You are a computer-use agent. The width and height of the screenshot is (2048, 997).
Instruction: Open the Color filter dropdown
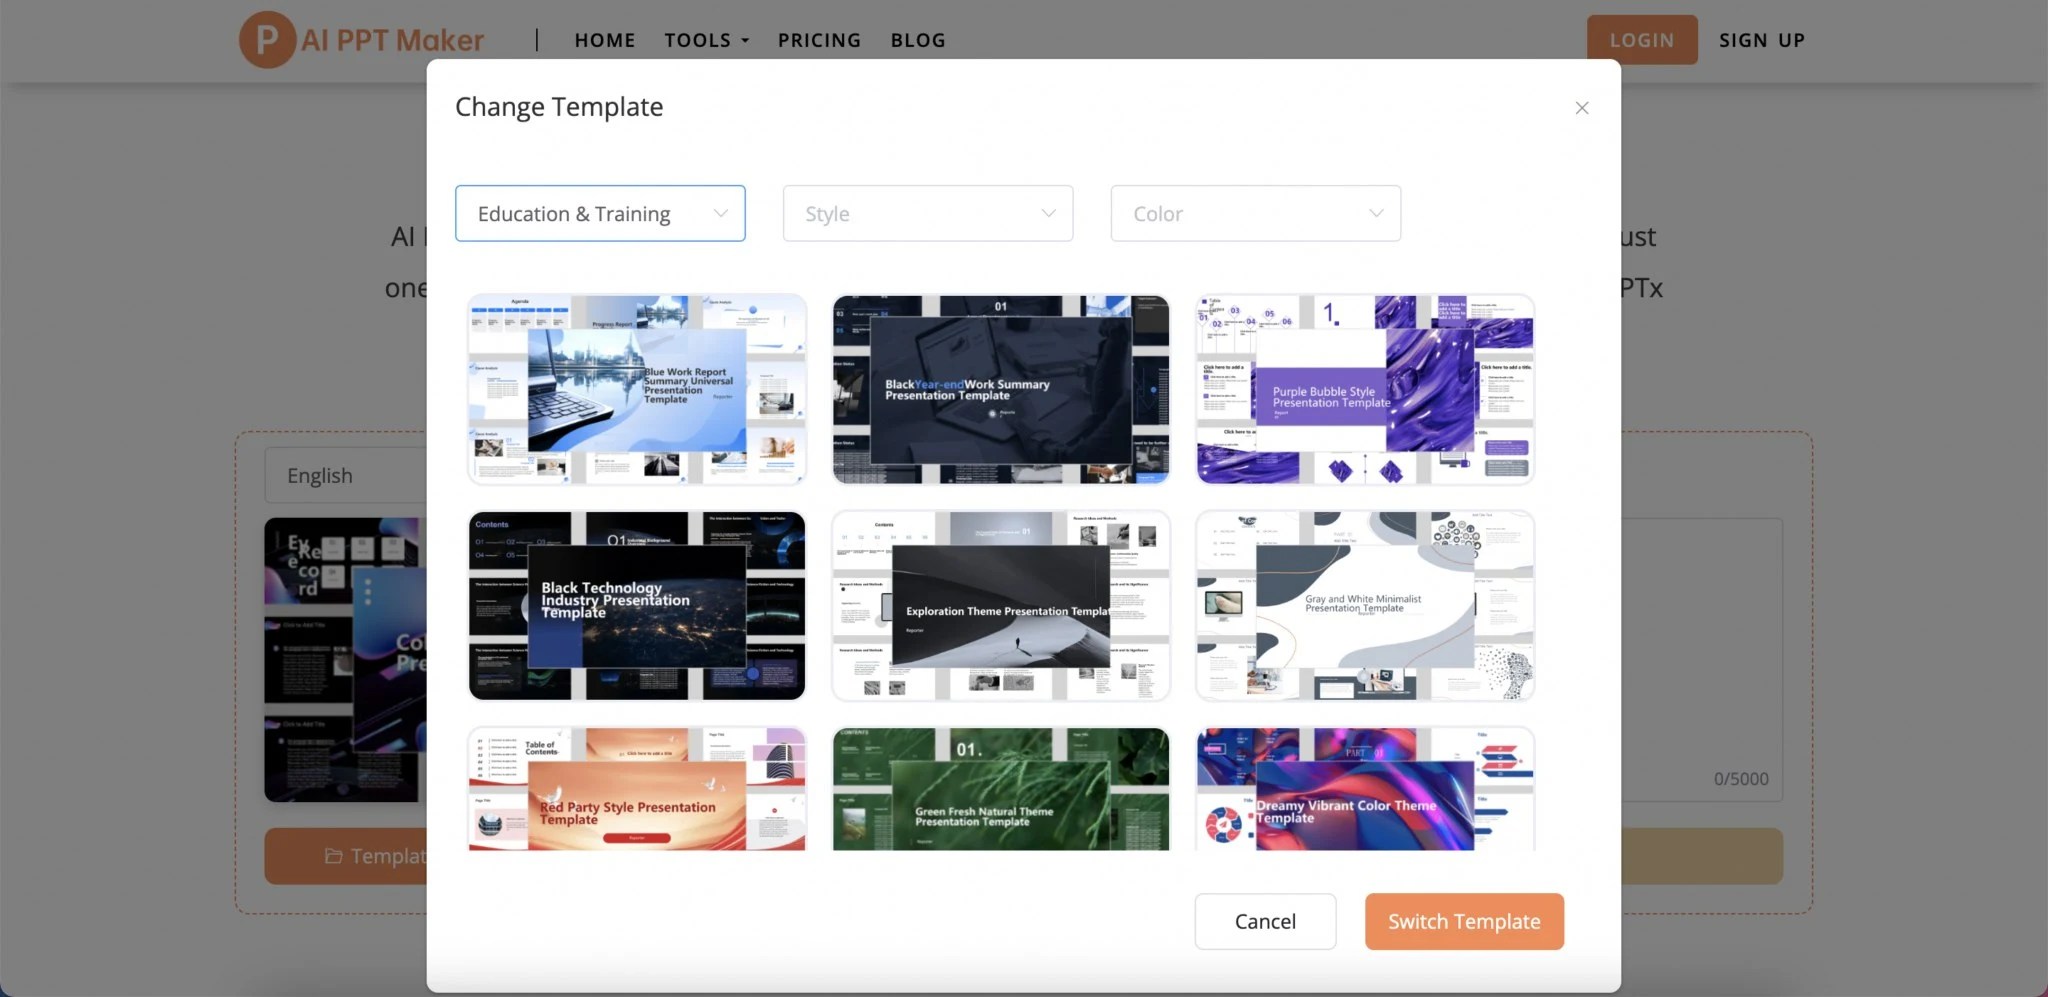[1255, 213]
